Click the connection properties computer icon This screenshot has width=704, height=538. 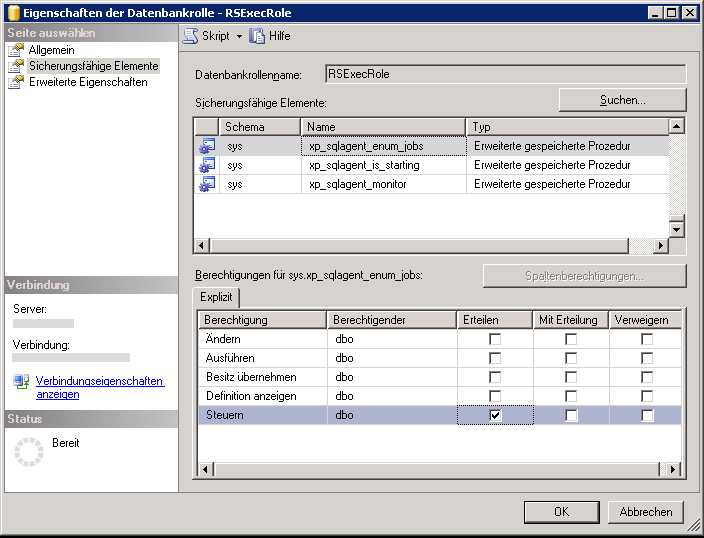[x=21, y=381]
